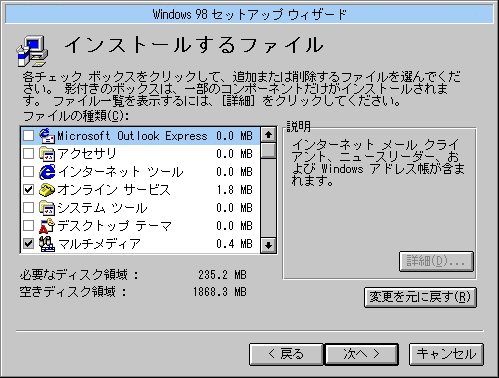The image size is (499, 378).
Task: Click the list scroll down arrow
Action: pos(268,245)
